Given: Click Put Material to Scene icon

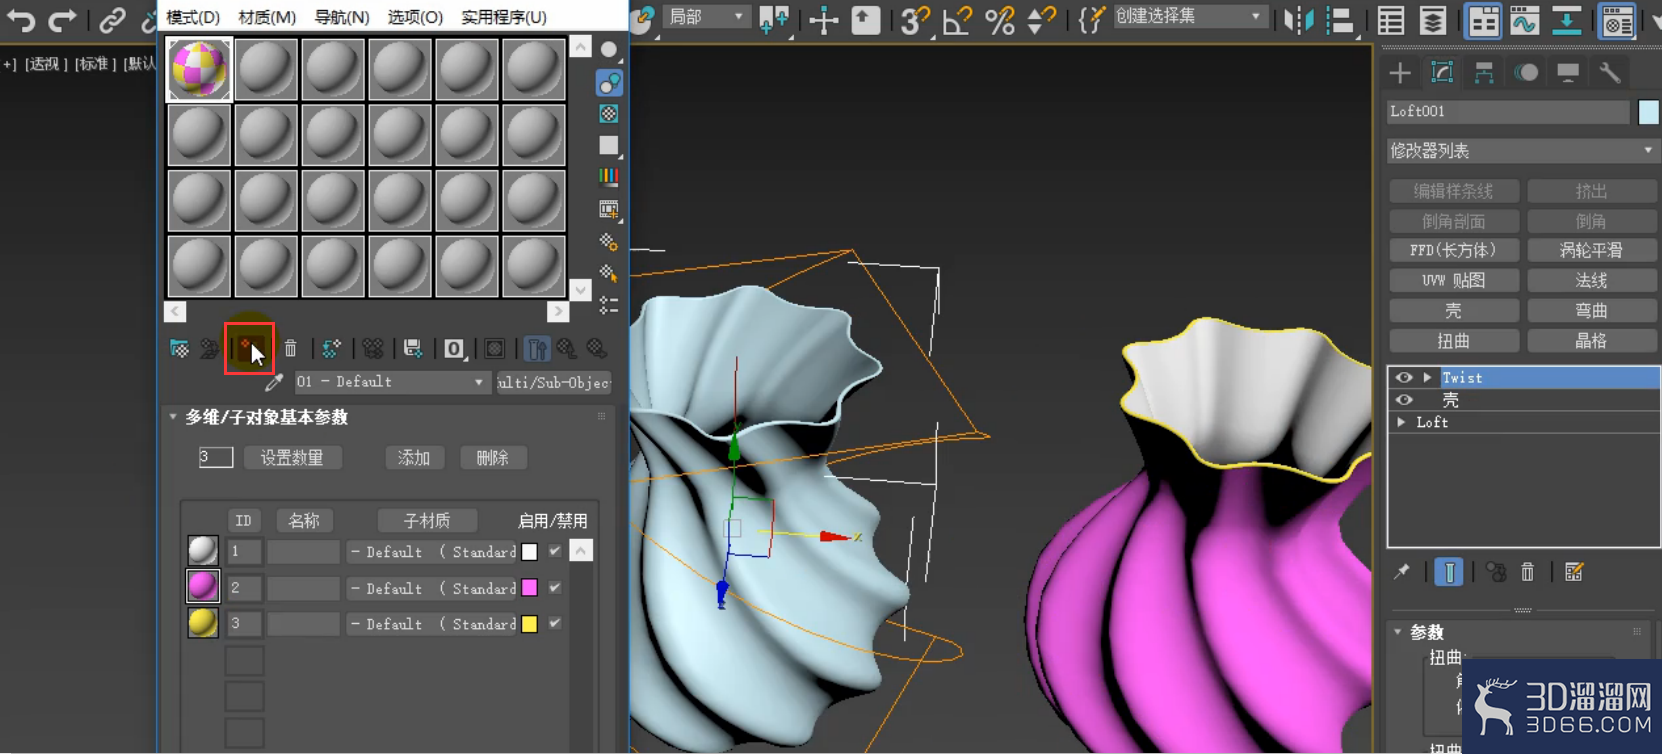Looking at the screenshot, I should 209,349.
